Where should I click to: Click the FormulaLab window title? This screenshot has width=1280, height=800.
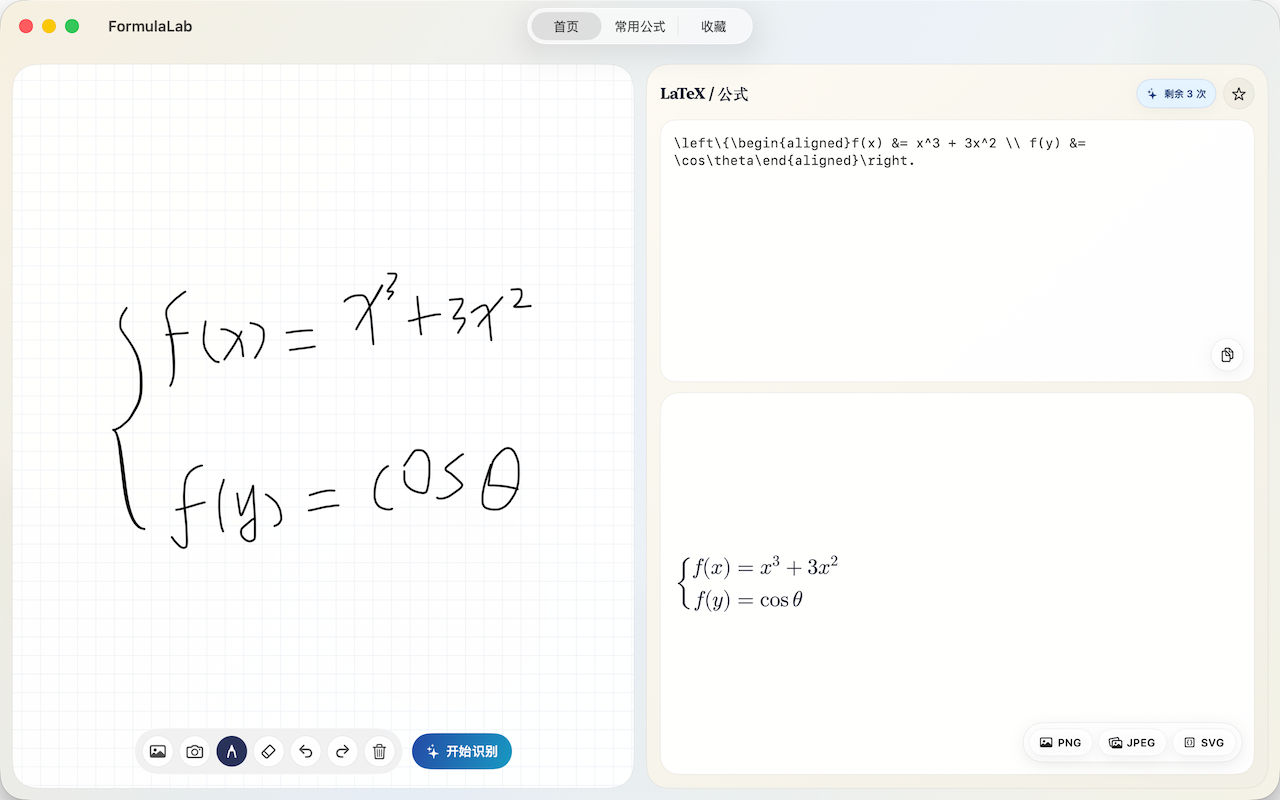150,26
